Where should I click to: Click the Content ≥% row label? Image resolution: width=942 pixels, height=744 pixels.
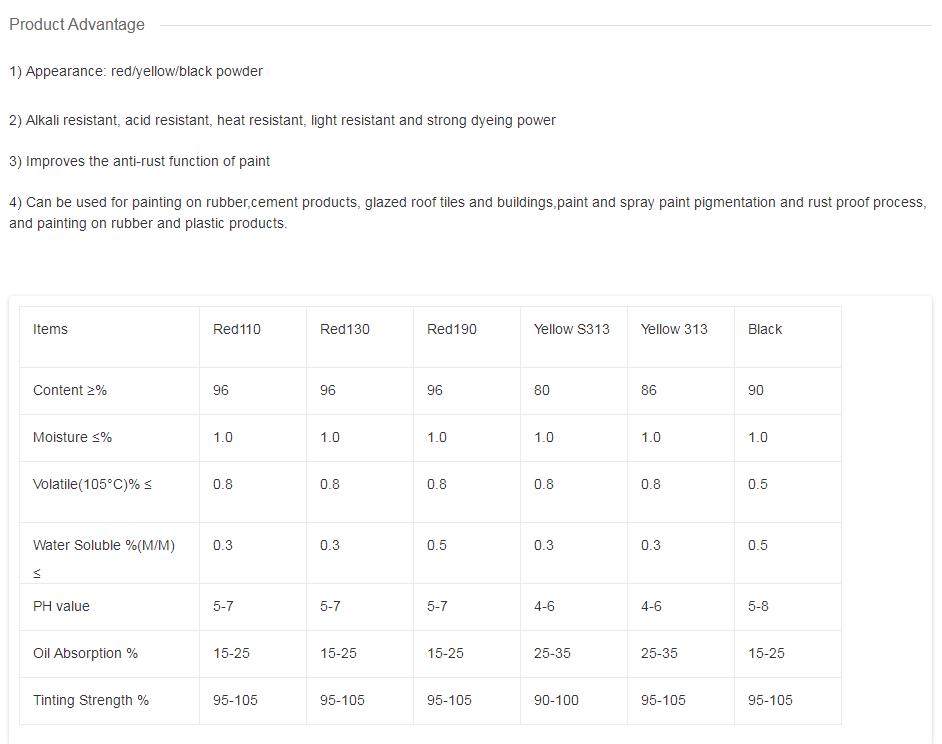point(70,390)
